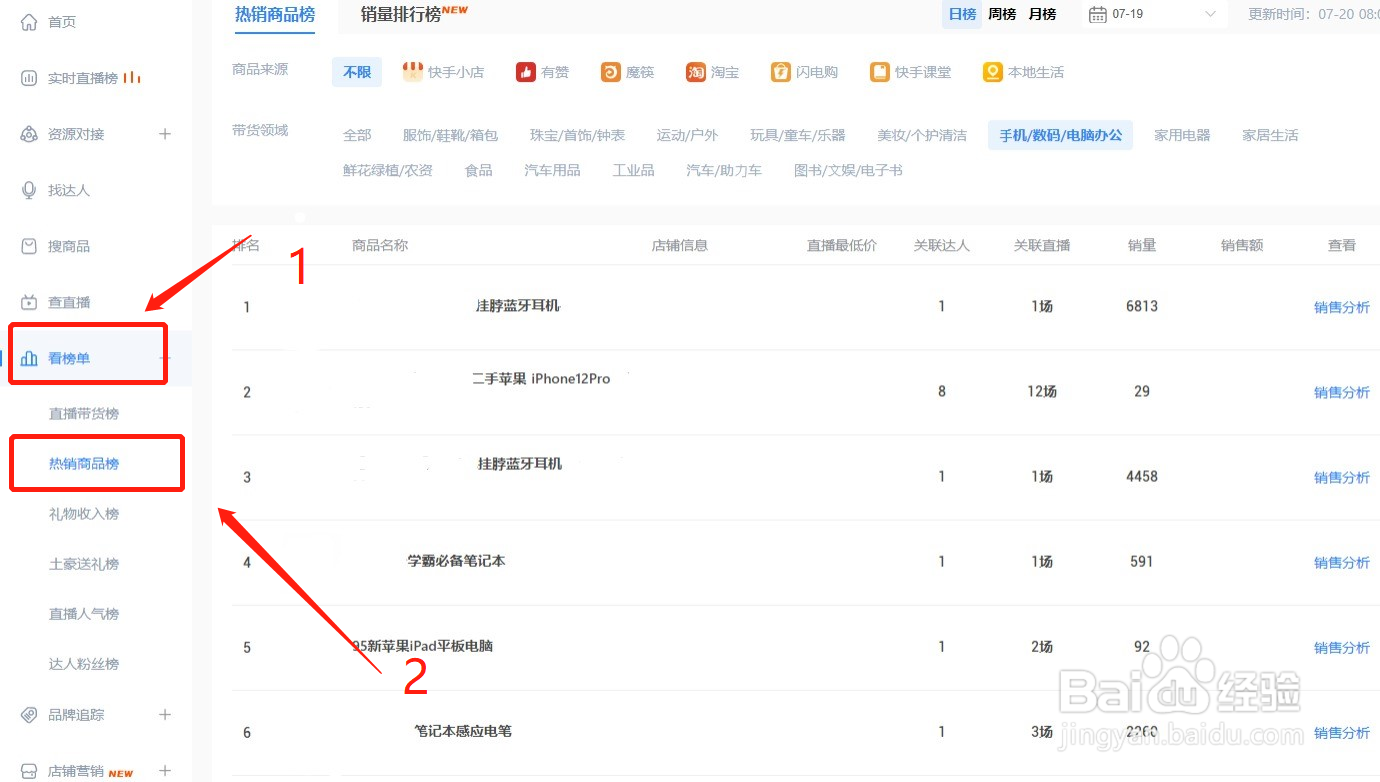Select the 本地生活 source icon
Viewport: 1380px width, 782px height.
pos(992,71)
